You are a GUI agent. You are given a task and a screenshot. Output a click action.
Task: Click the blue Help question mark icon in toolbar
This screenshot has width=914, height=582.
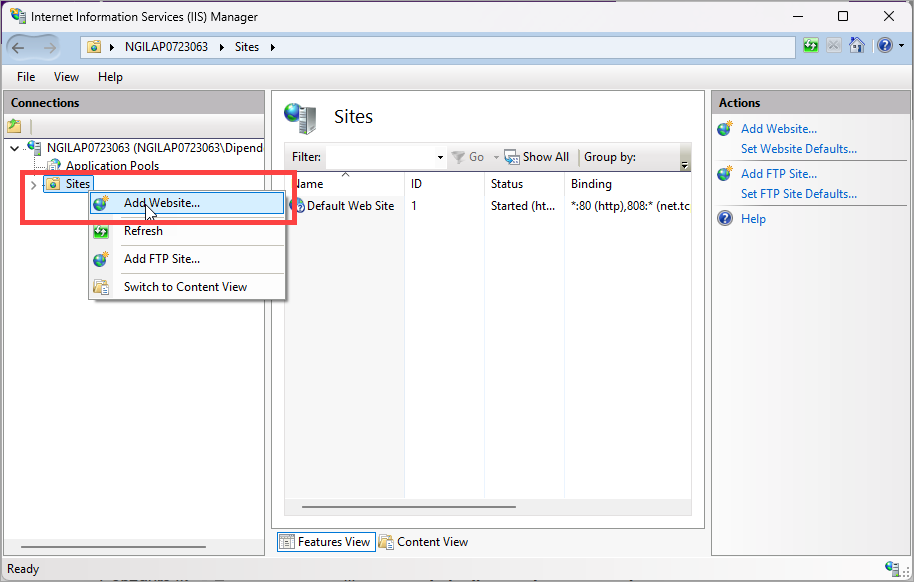[x=885, y=45]
